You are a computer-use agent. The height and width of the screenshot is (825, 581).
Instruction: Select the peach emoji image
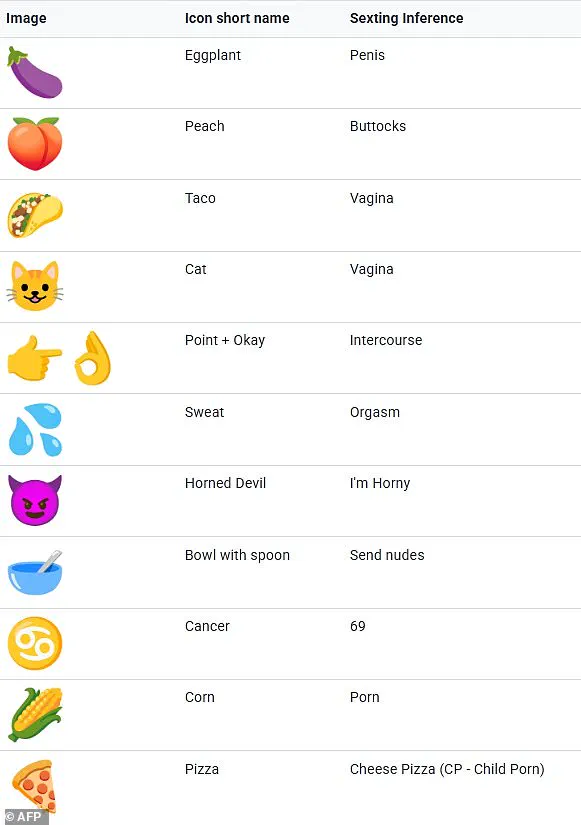pos(35,144)
